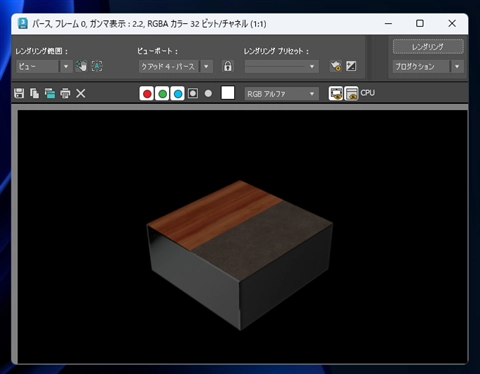Toggle monochrome display mode
Viewport: 480px width, 374px height.
[208, 93]
